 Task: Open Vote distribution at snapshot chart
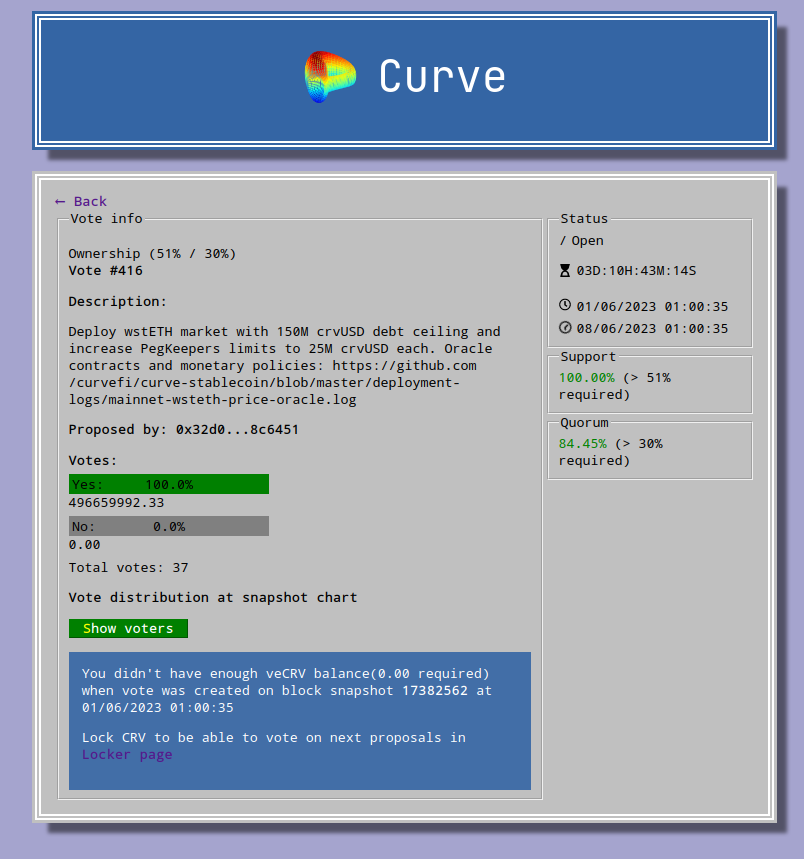pos(213,598)
